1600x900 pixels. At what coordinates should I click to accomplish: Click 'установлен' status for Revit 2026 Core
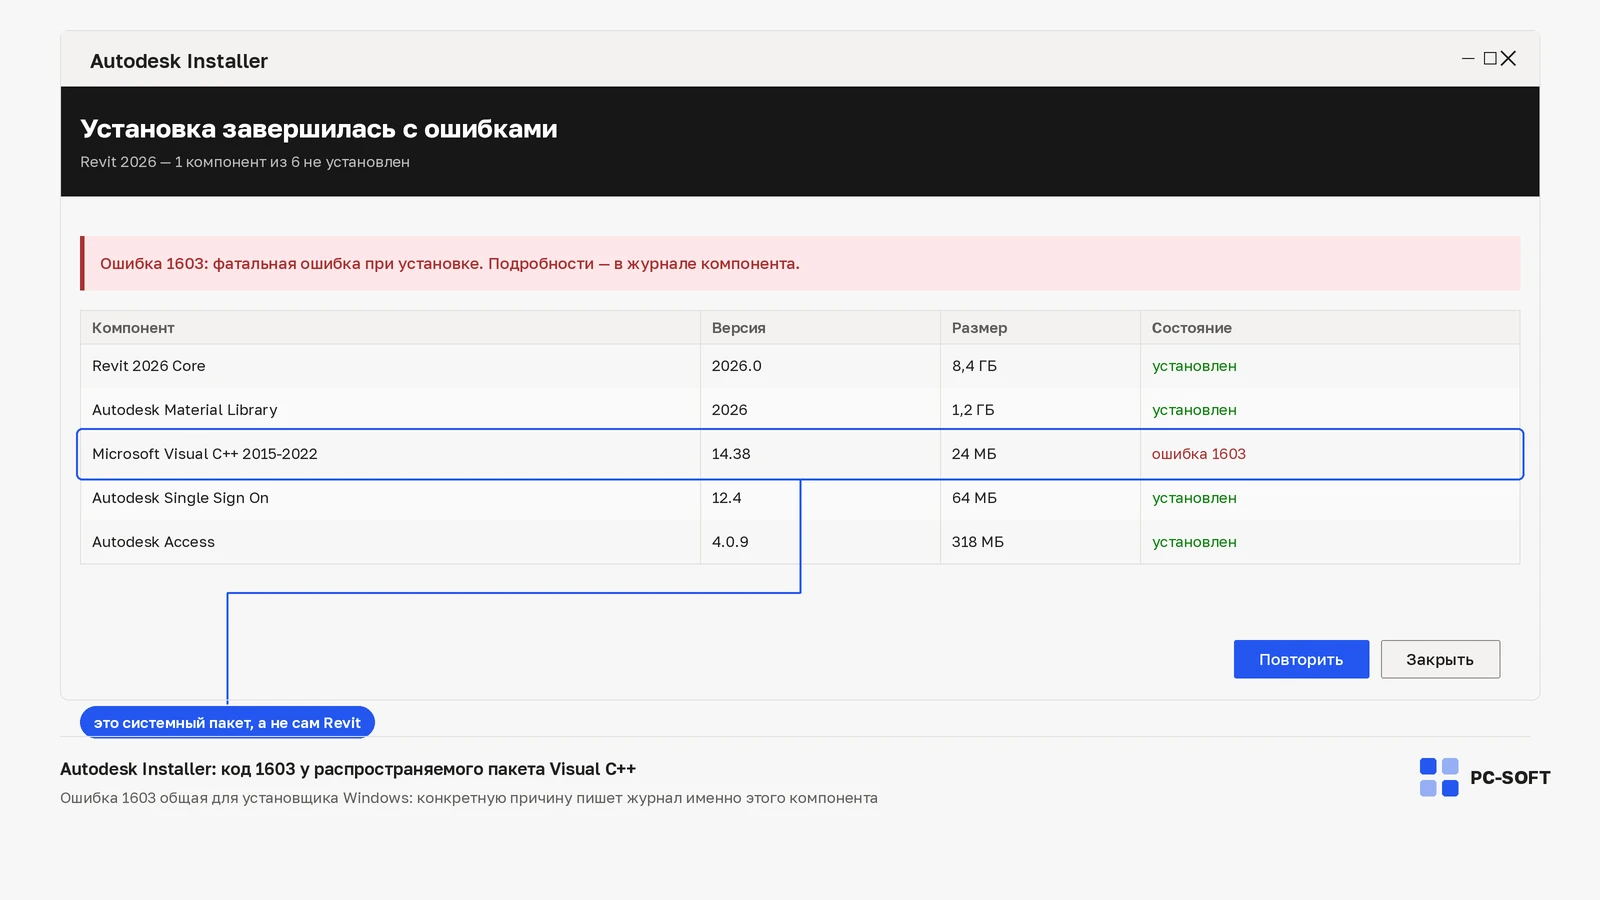[x=1194, y=366]
